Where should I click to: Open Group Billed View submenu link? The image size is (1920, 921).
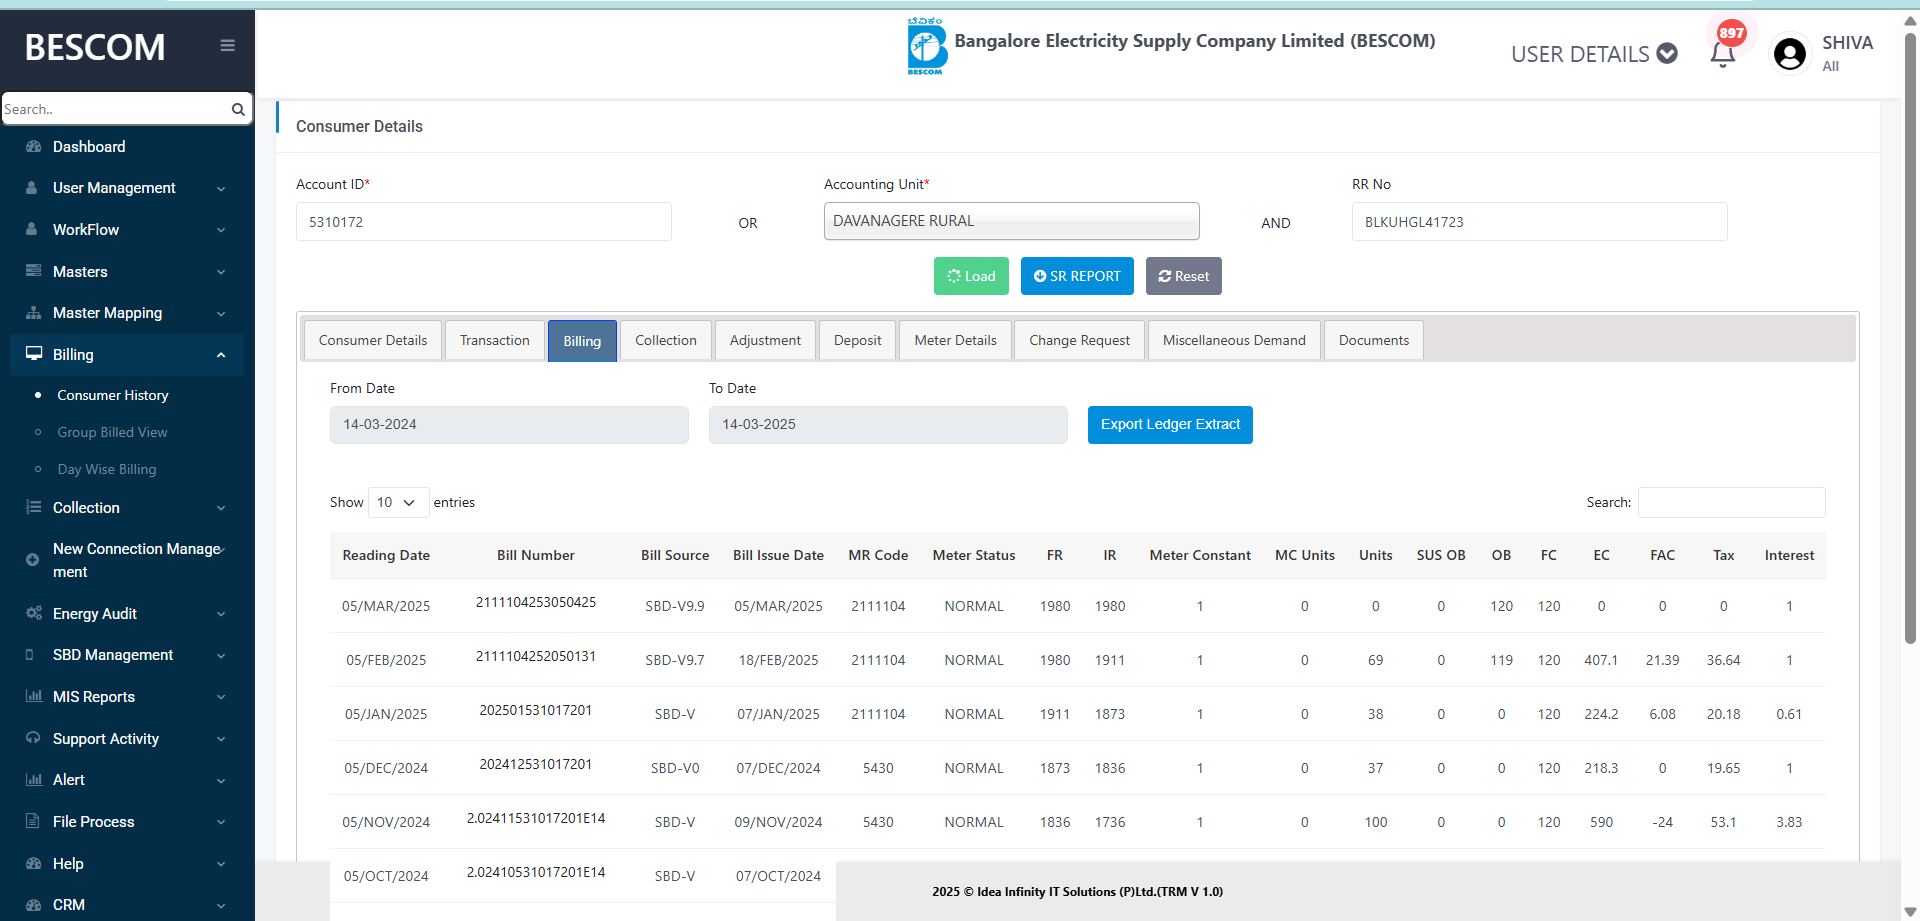click(x=112, y=432)
